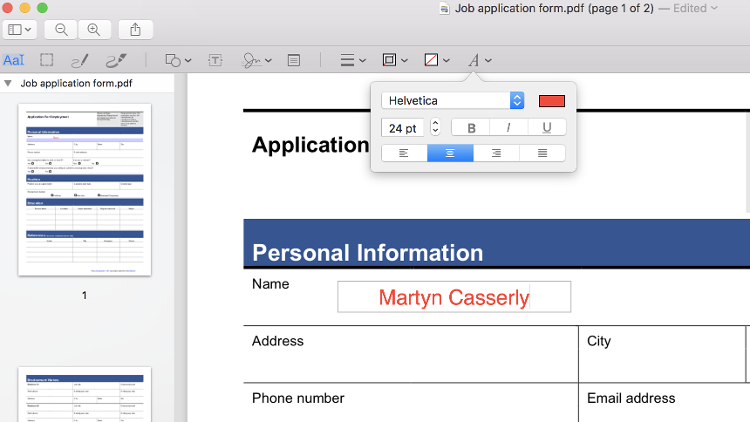Open the Shape Style line thickness tool
Screen dimensions: 750x422
(347, 60)
